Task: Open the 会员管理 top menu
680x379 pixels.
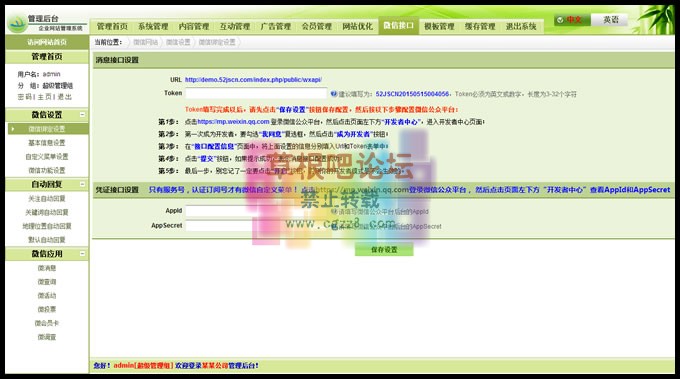Action: (x=317, y=26)
